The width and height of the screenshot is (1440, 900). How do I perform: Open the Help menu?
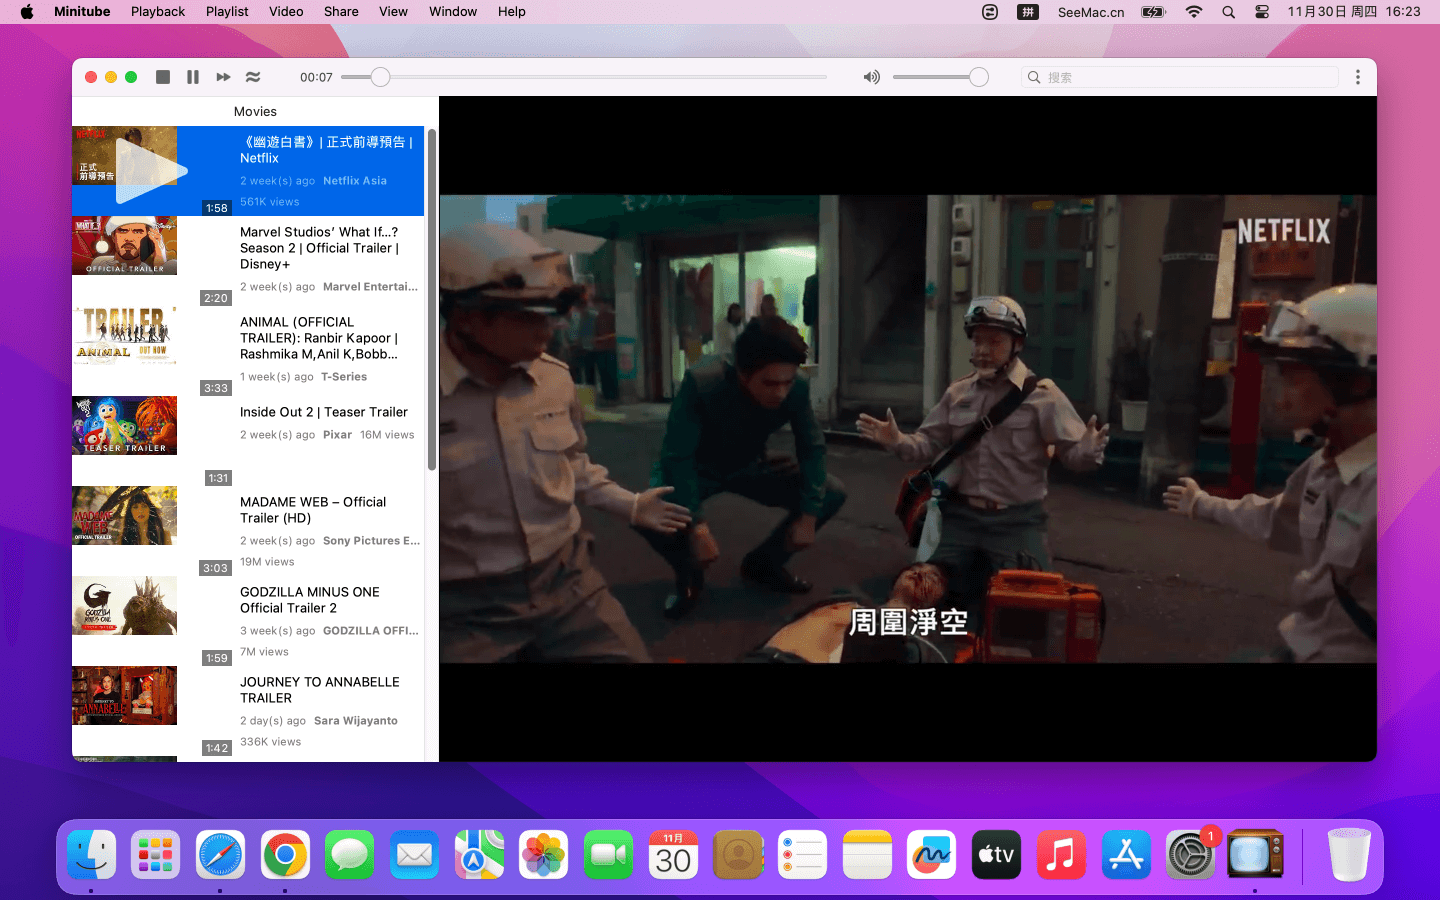pyautogui.click(x=512, y=12)
